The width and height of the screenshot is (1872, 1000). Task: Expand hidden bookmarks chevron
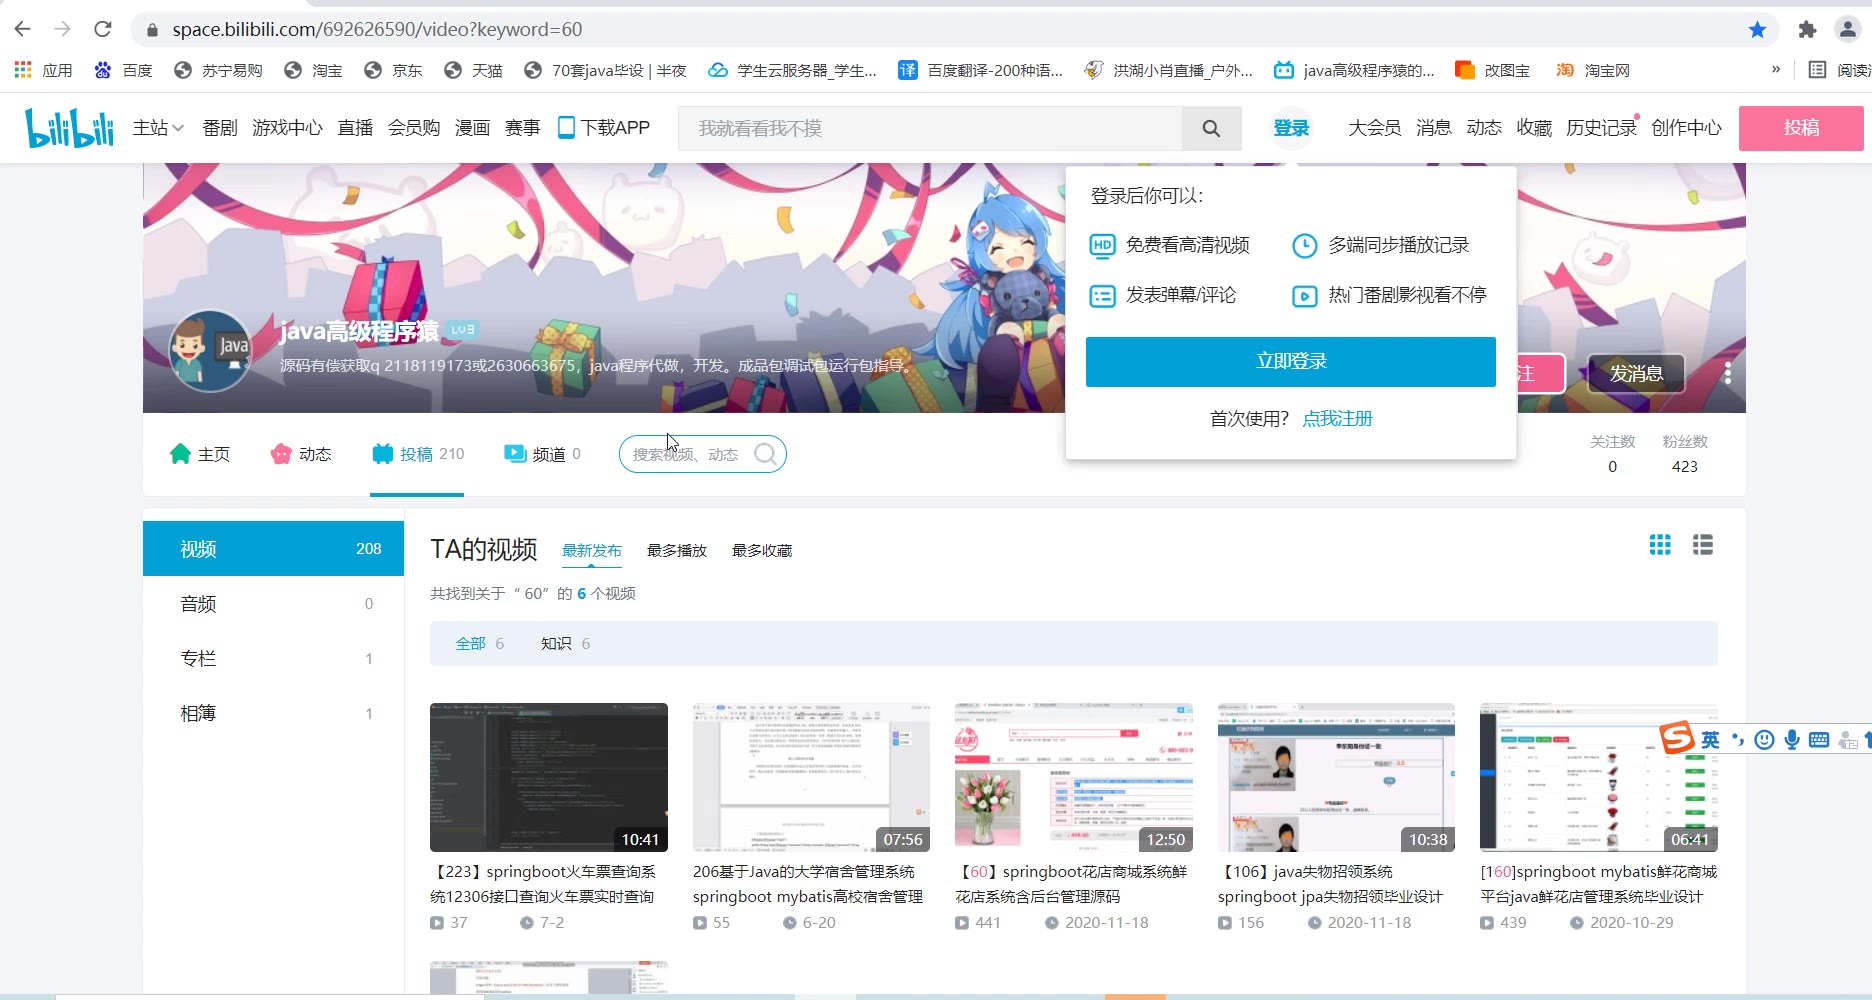coord(1776,70)
